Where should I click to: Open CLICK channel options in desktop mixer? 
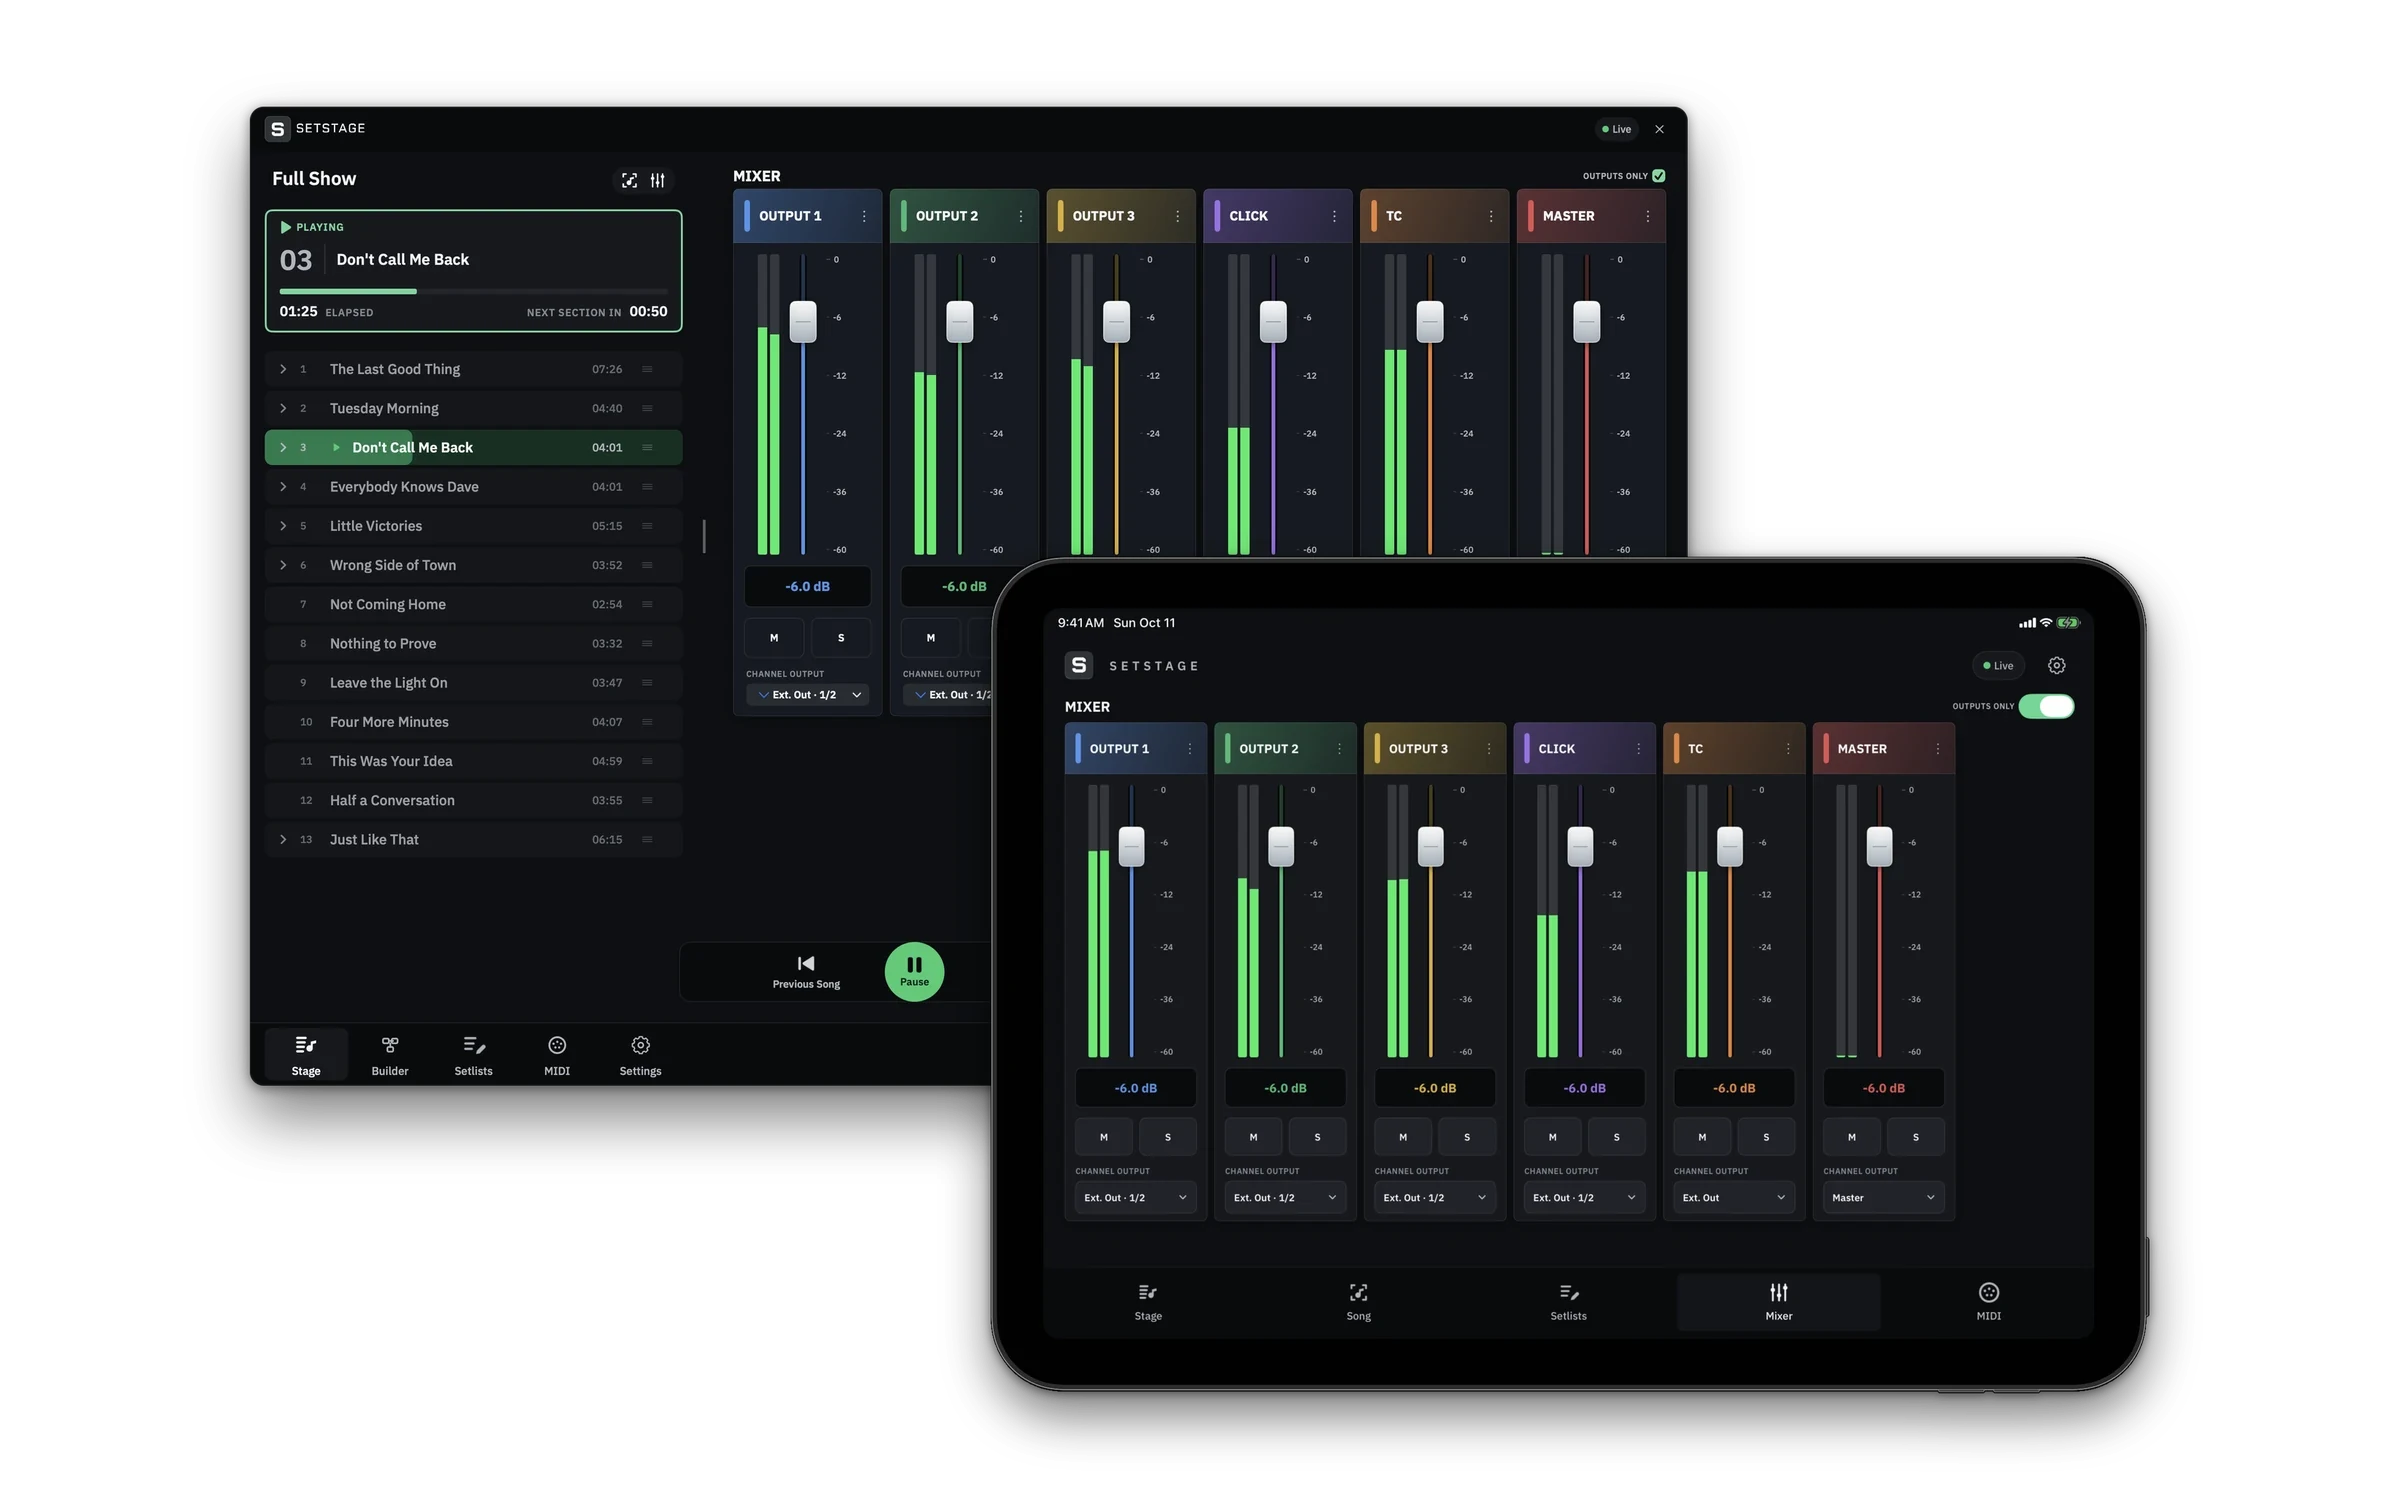tap(1334, 216)
